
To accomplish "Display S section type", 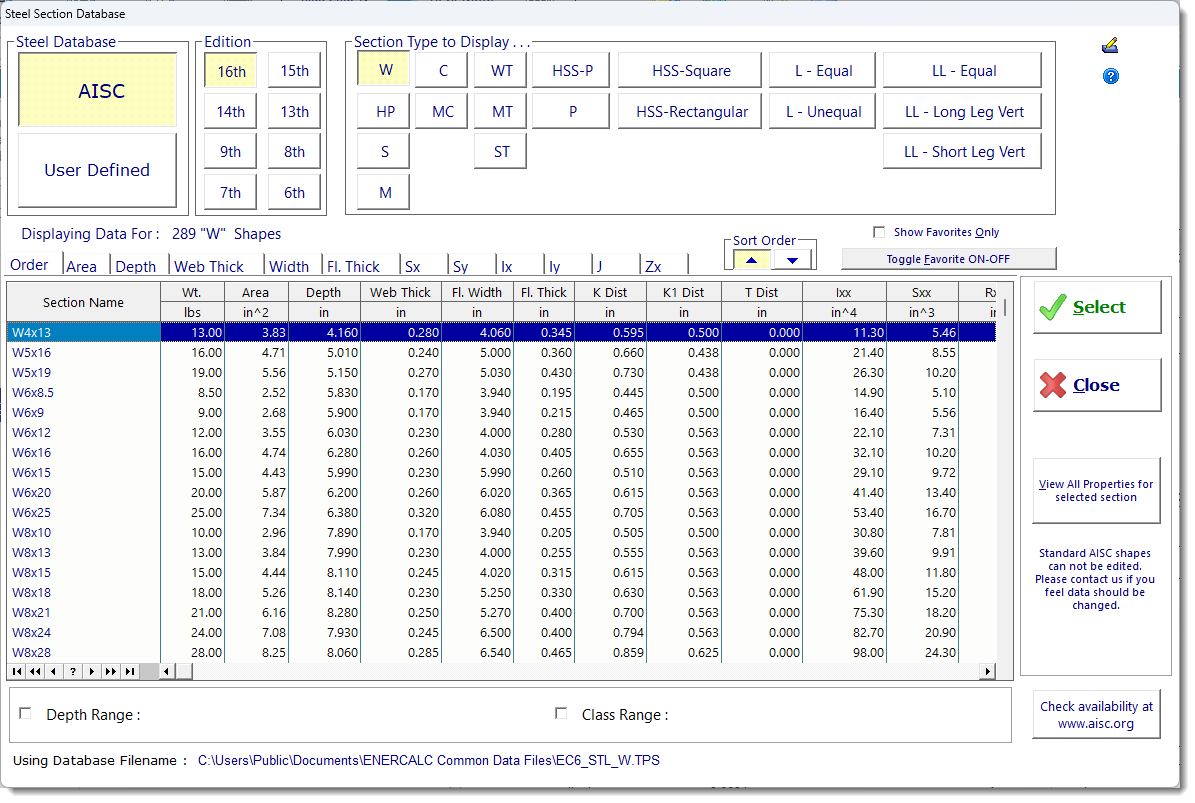I will tap(384, 152).
